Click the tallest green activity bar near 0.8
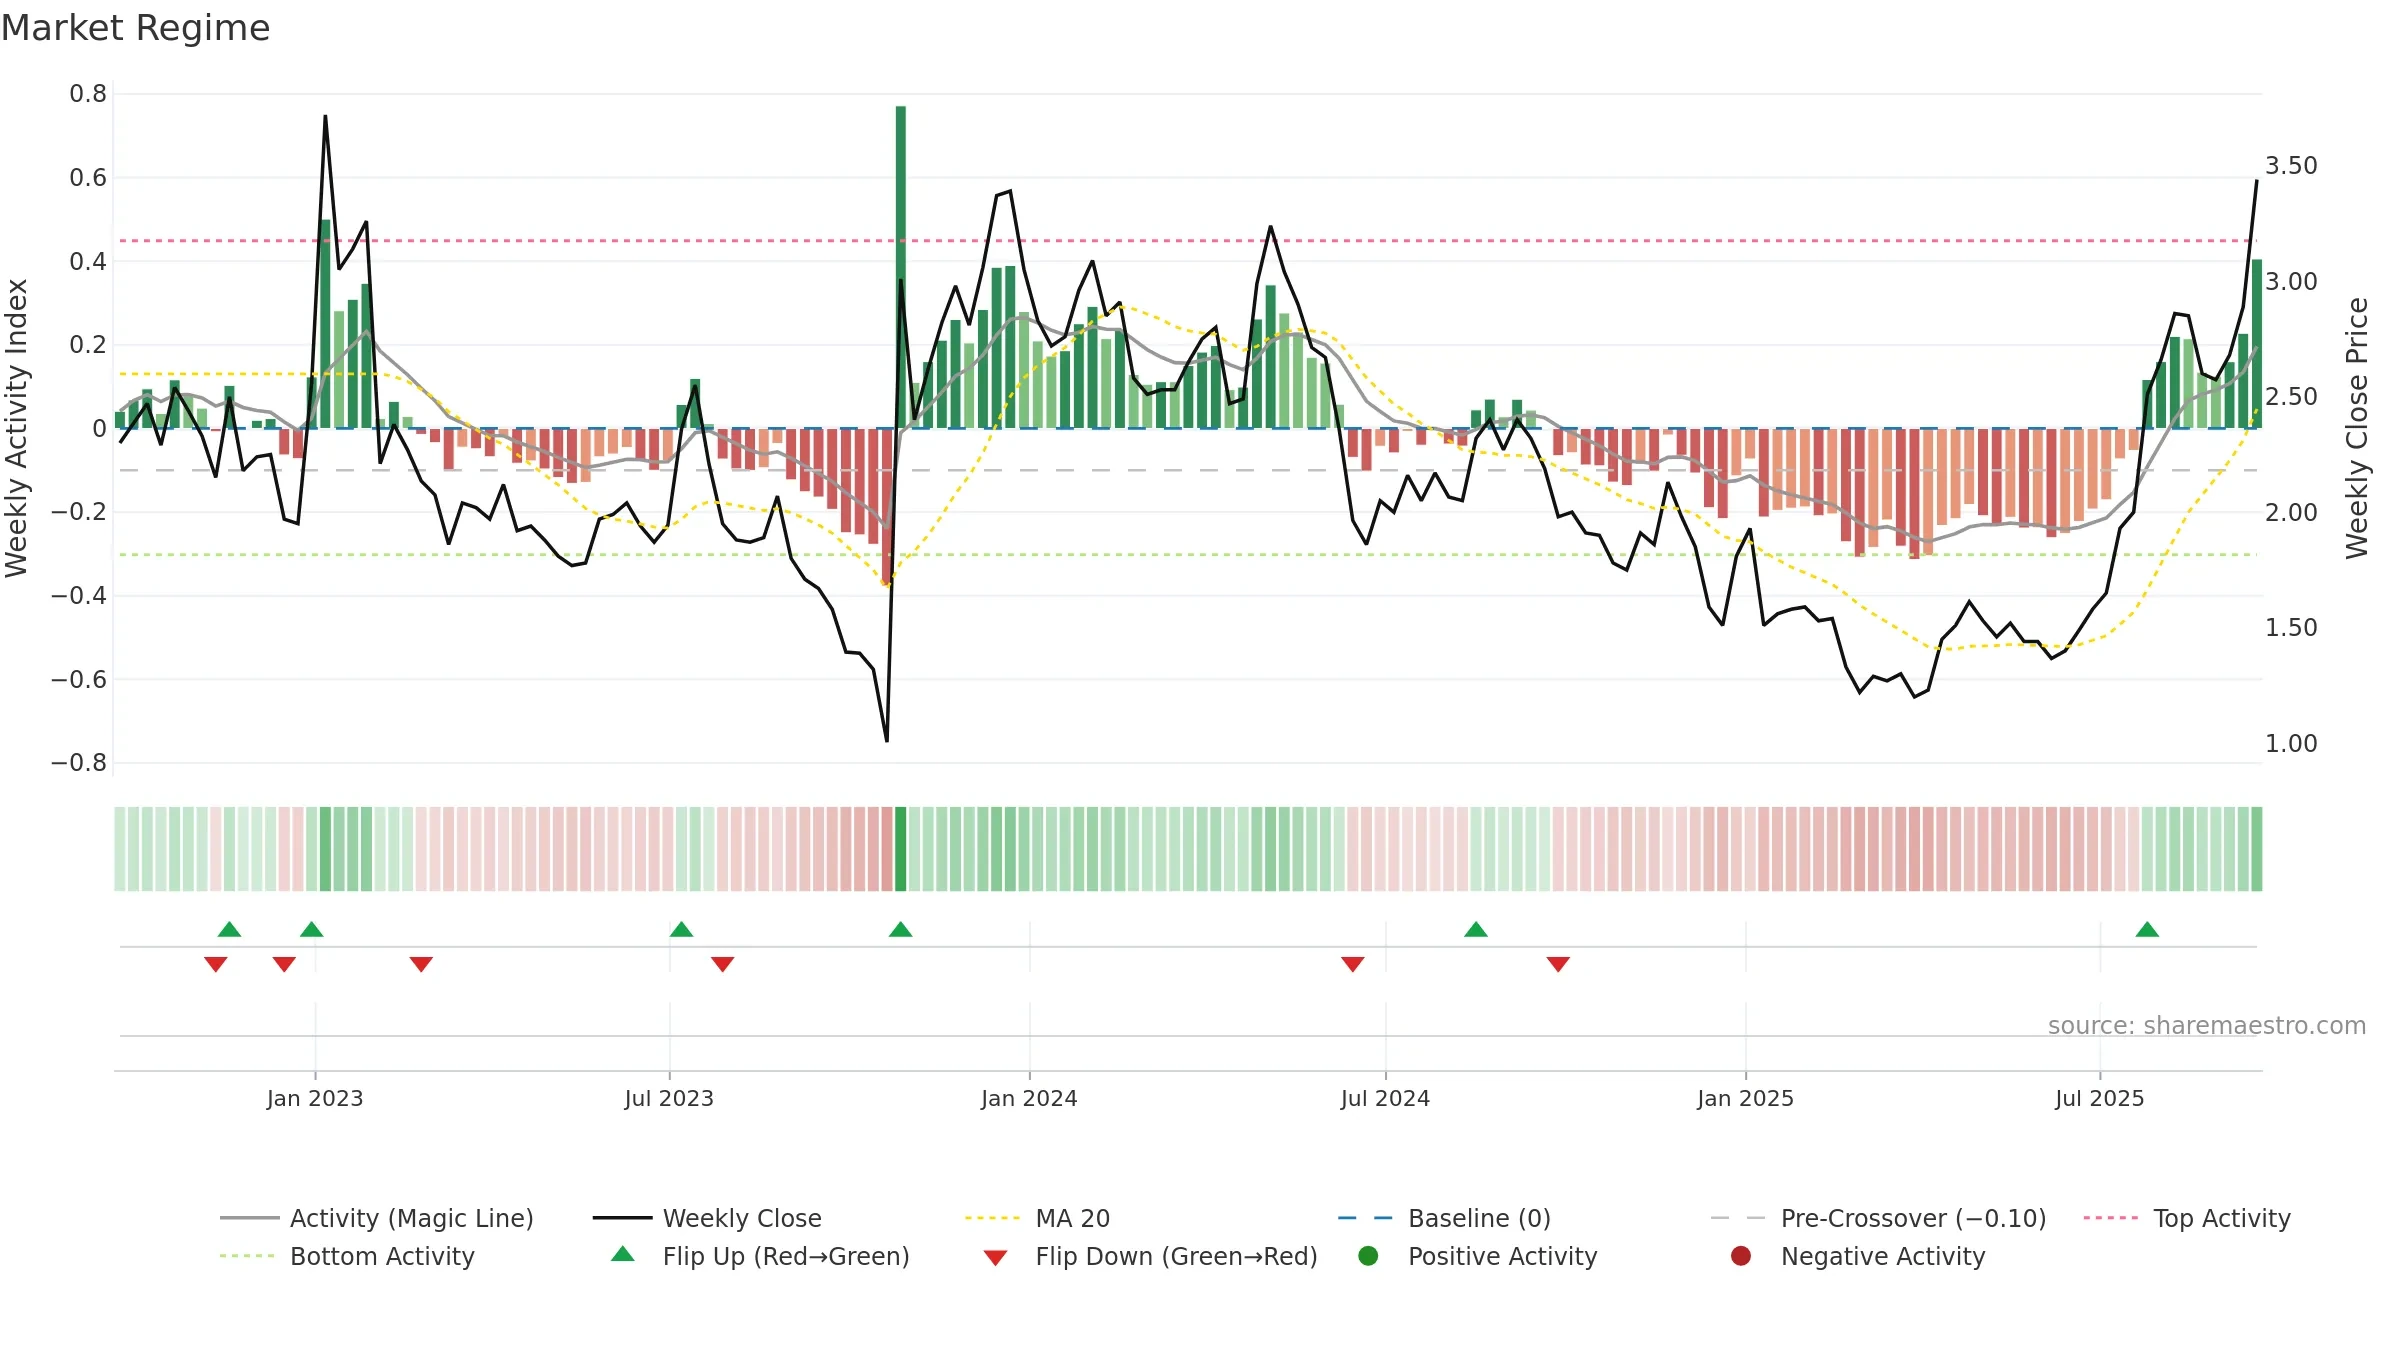Screen dimensions: 2400x1350 pos(901,267)
